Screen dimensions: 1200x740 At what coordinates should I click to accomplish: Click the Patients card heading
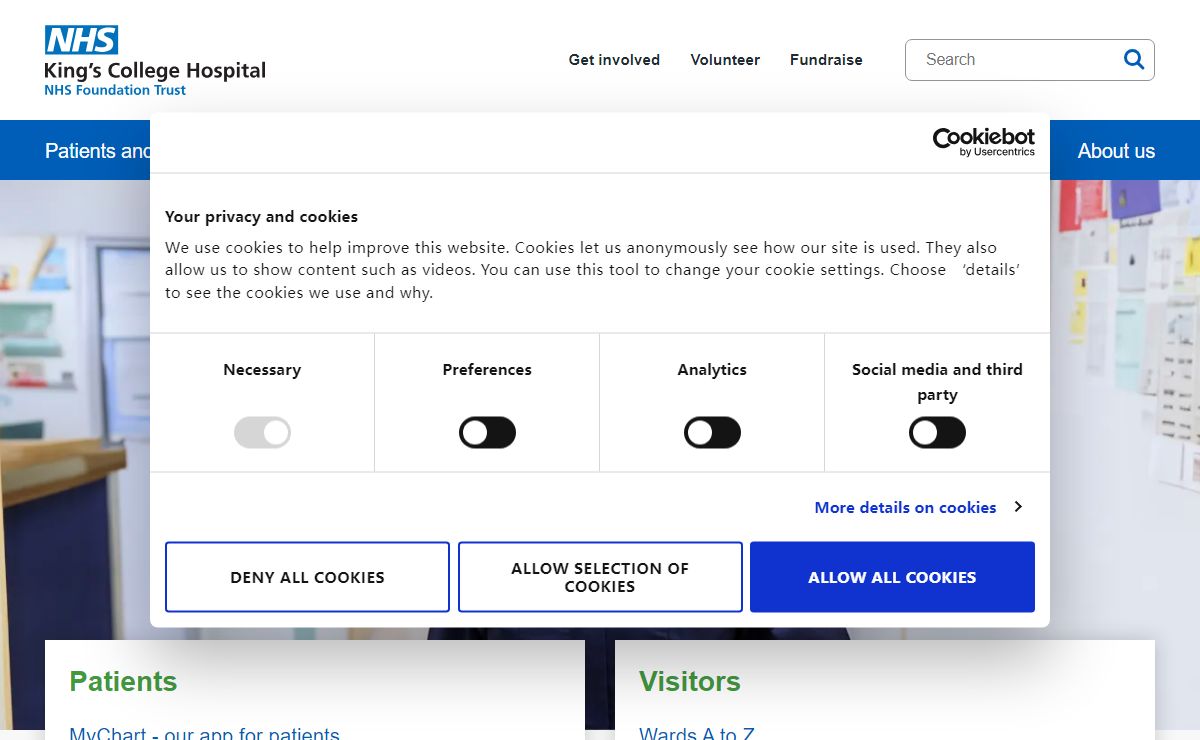123,682
